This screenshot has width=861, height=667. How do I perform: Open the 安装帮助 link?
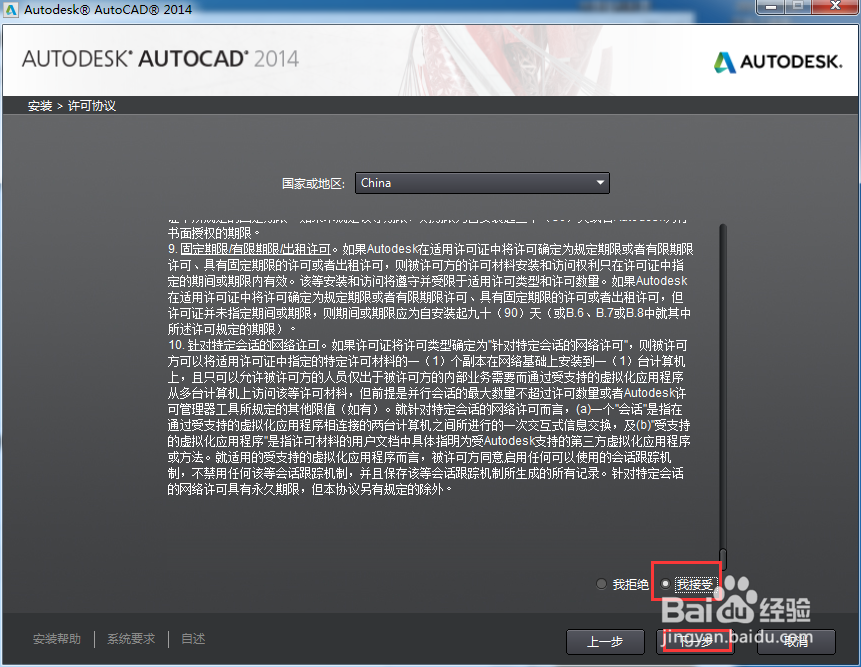(57, 639)
